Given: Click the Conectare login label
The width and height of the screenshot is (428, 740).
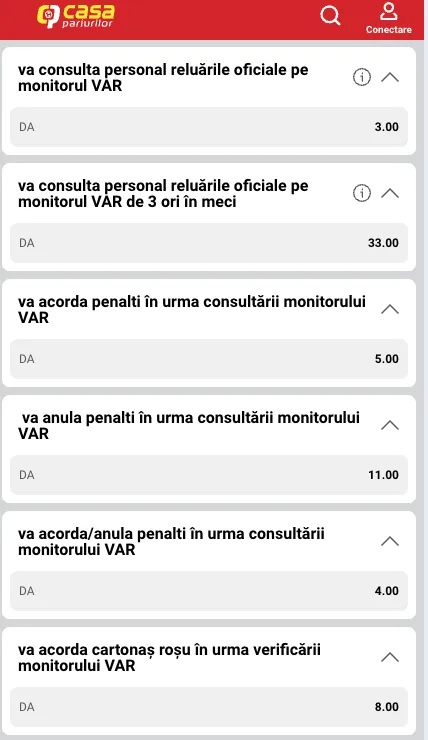Looking at the screenshot, I should pyautogui.click(x=389, y=29).
